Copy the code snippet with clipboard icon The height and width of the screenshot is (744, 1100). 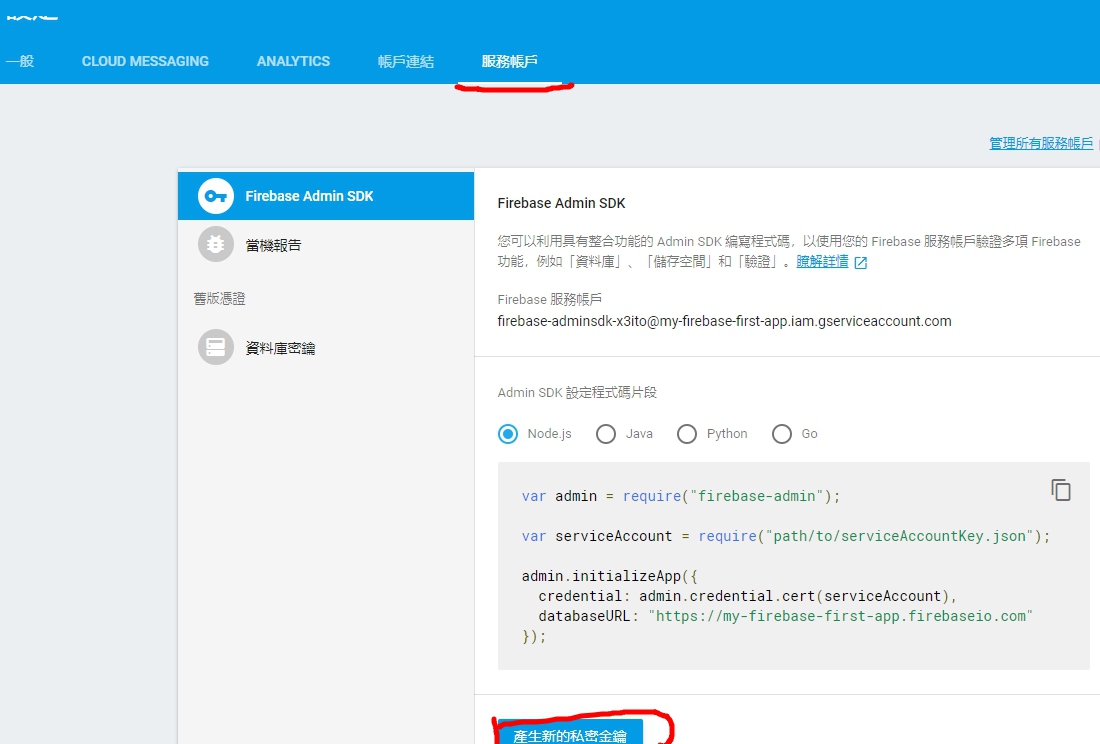tap(1061, 489)
